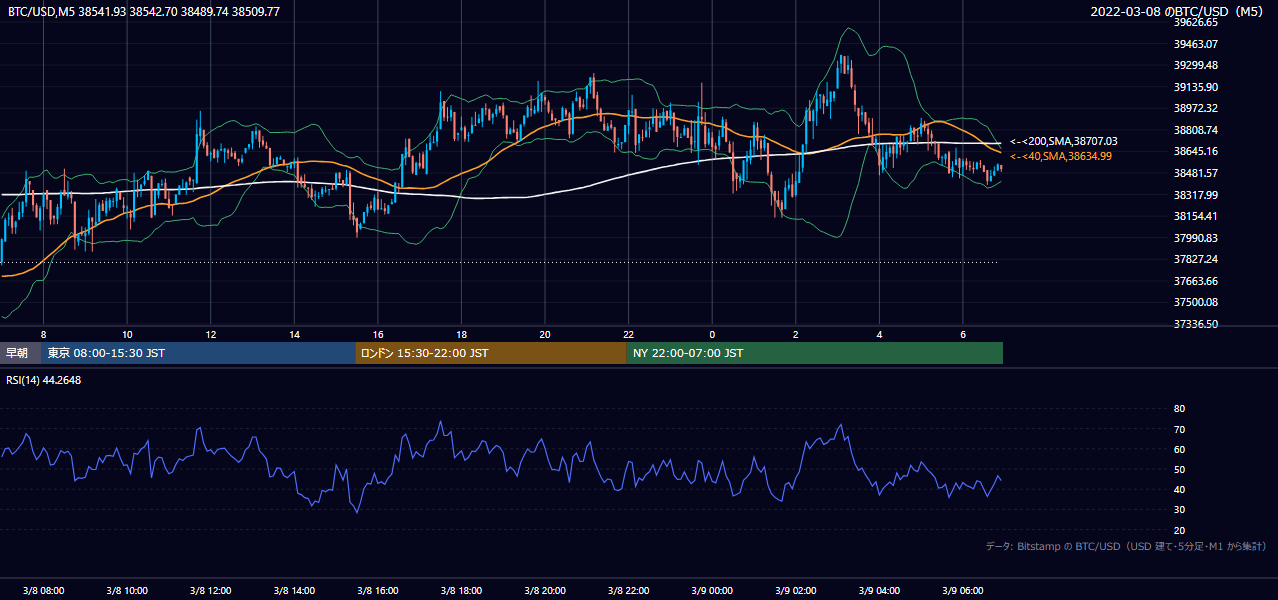Select the 200 SMA label 38707.03
1278x600 pixels.
[x=1064, y=142]
